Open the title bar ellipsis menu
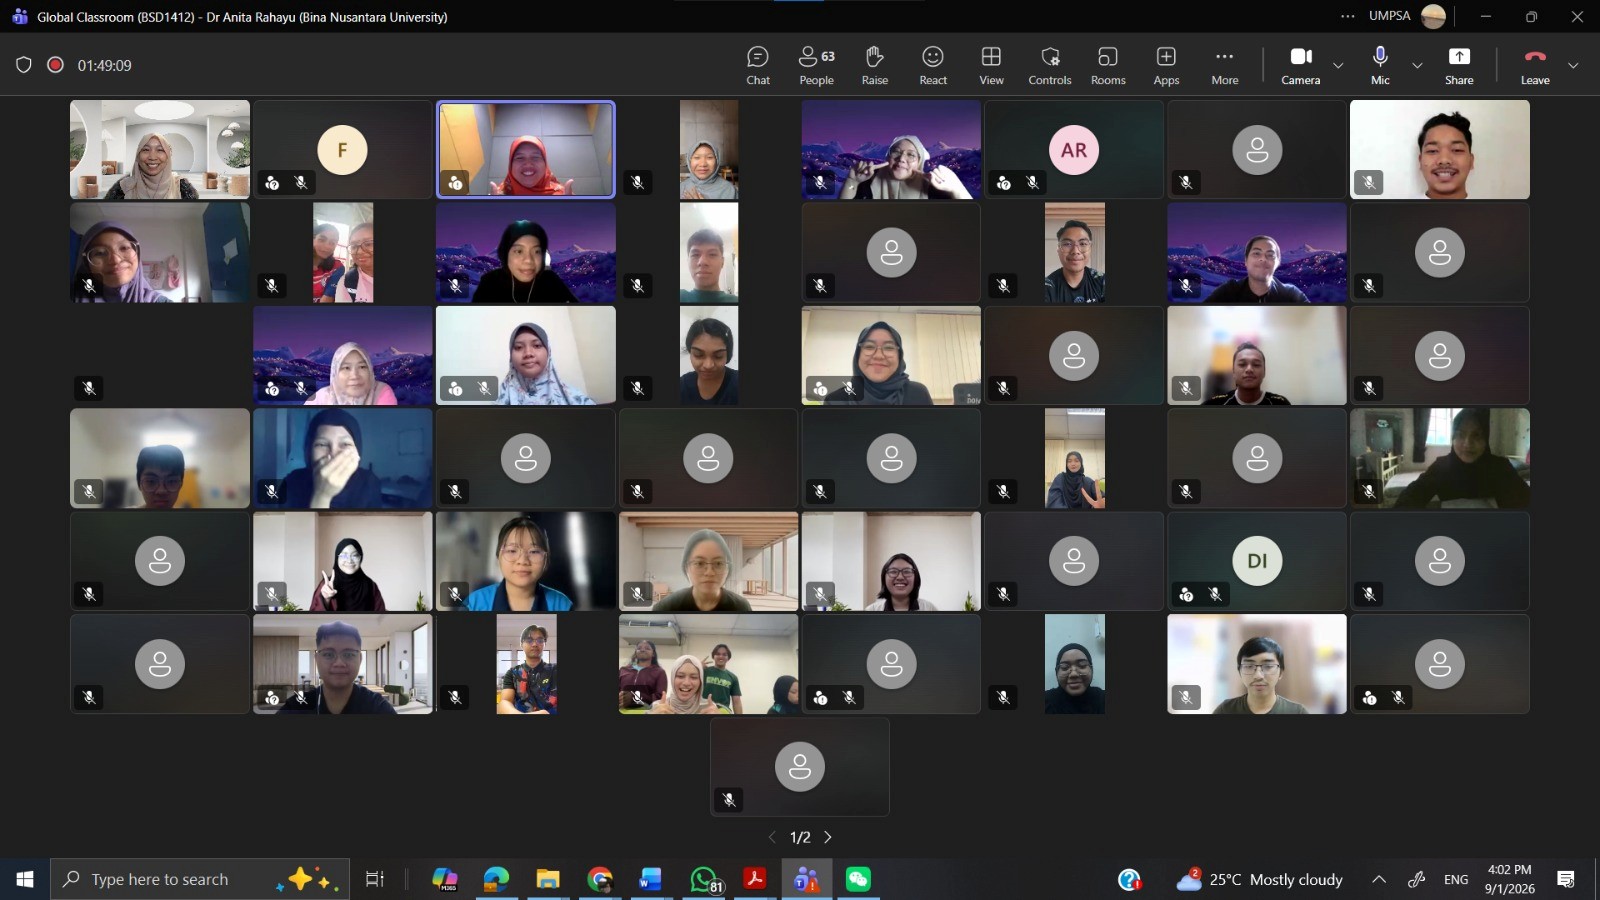This screenshot has height=900, width=1600. (1348, 16)
